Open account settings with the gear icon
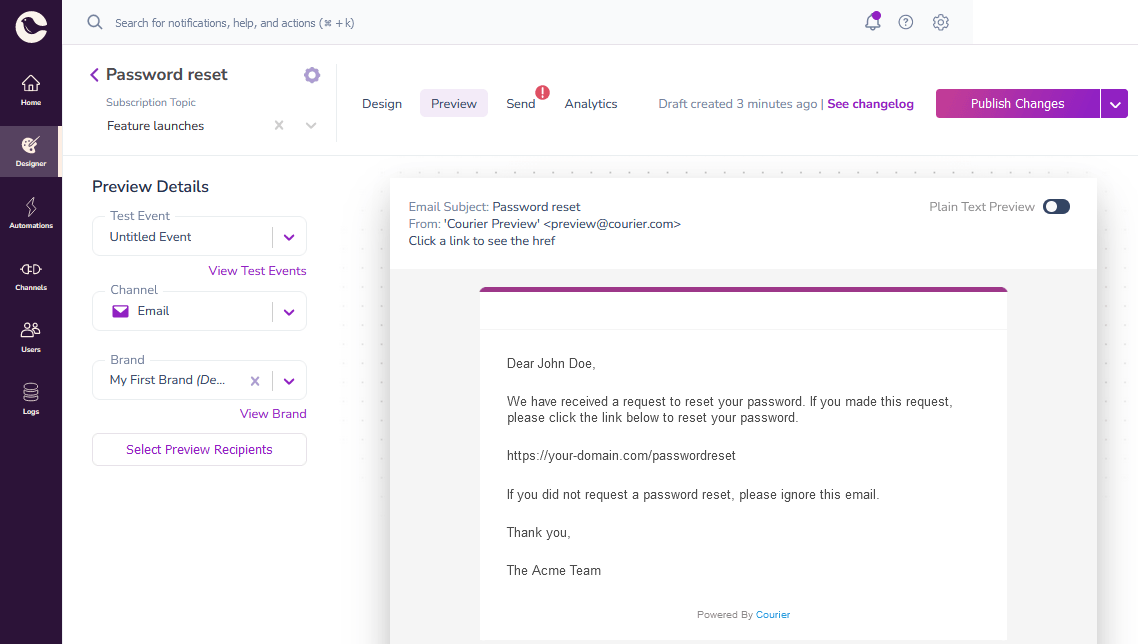The height and width of the screenshot is (644, 1138). (940, 21)
